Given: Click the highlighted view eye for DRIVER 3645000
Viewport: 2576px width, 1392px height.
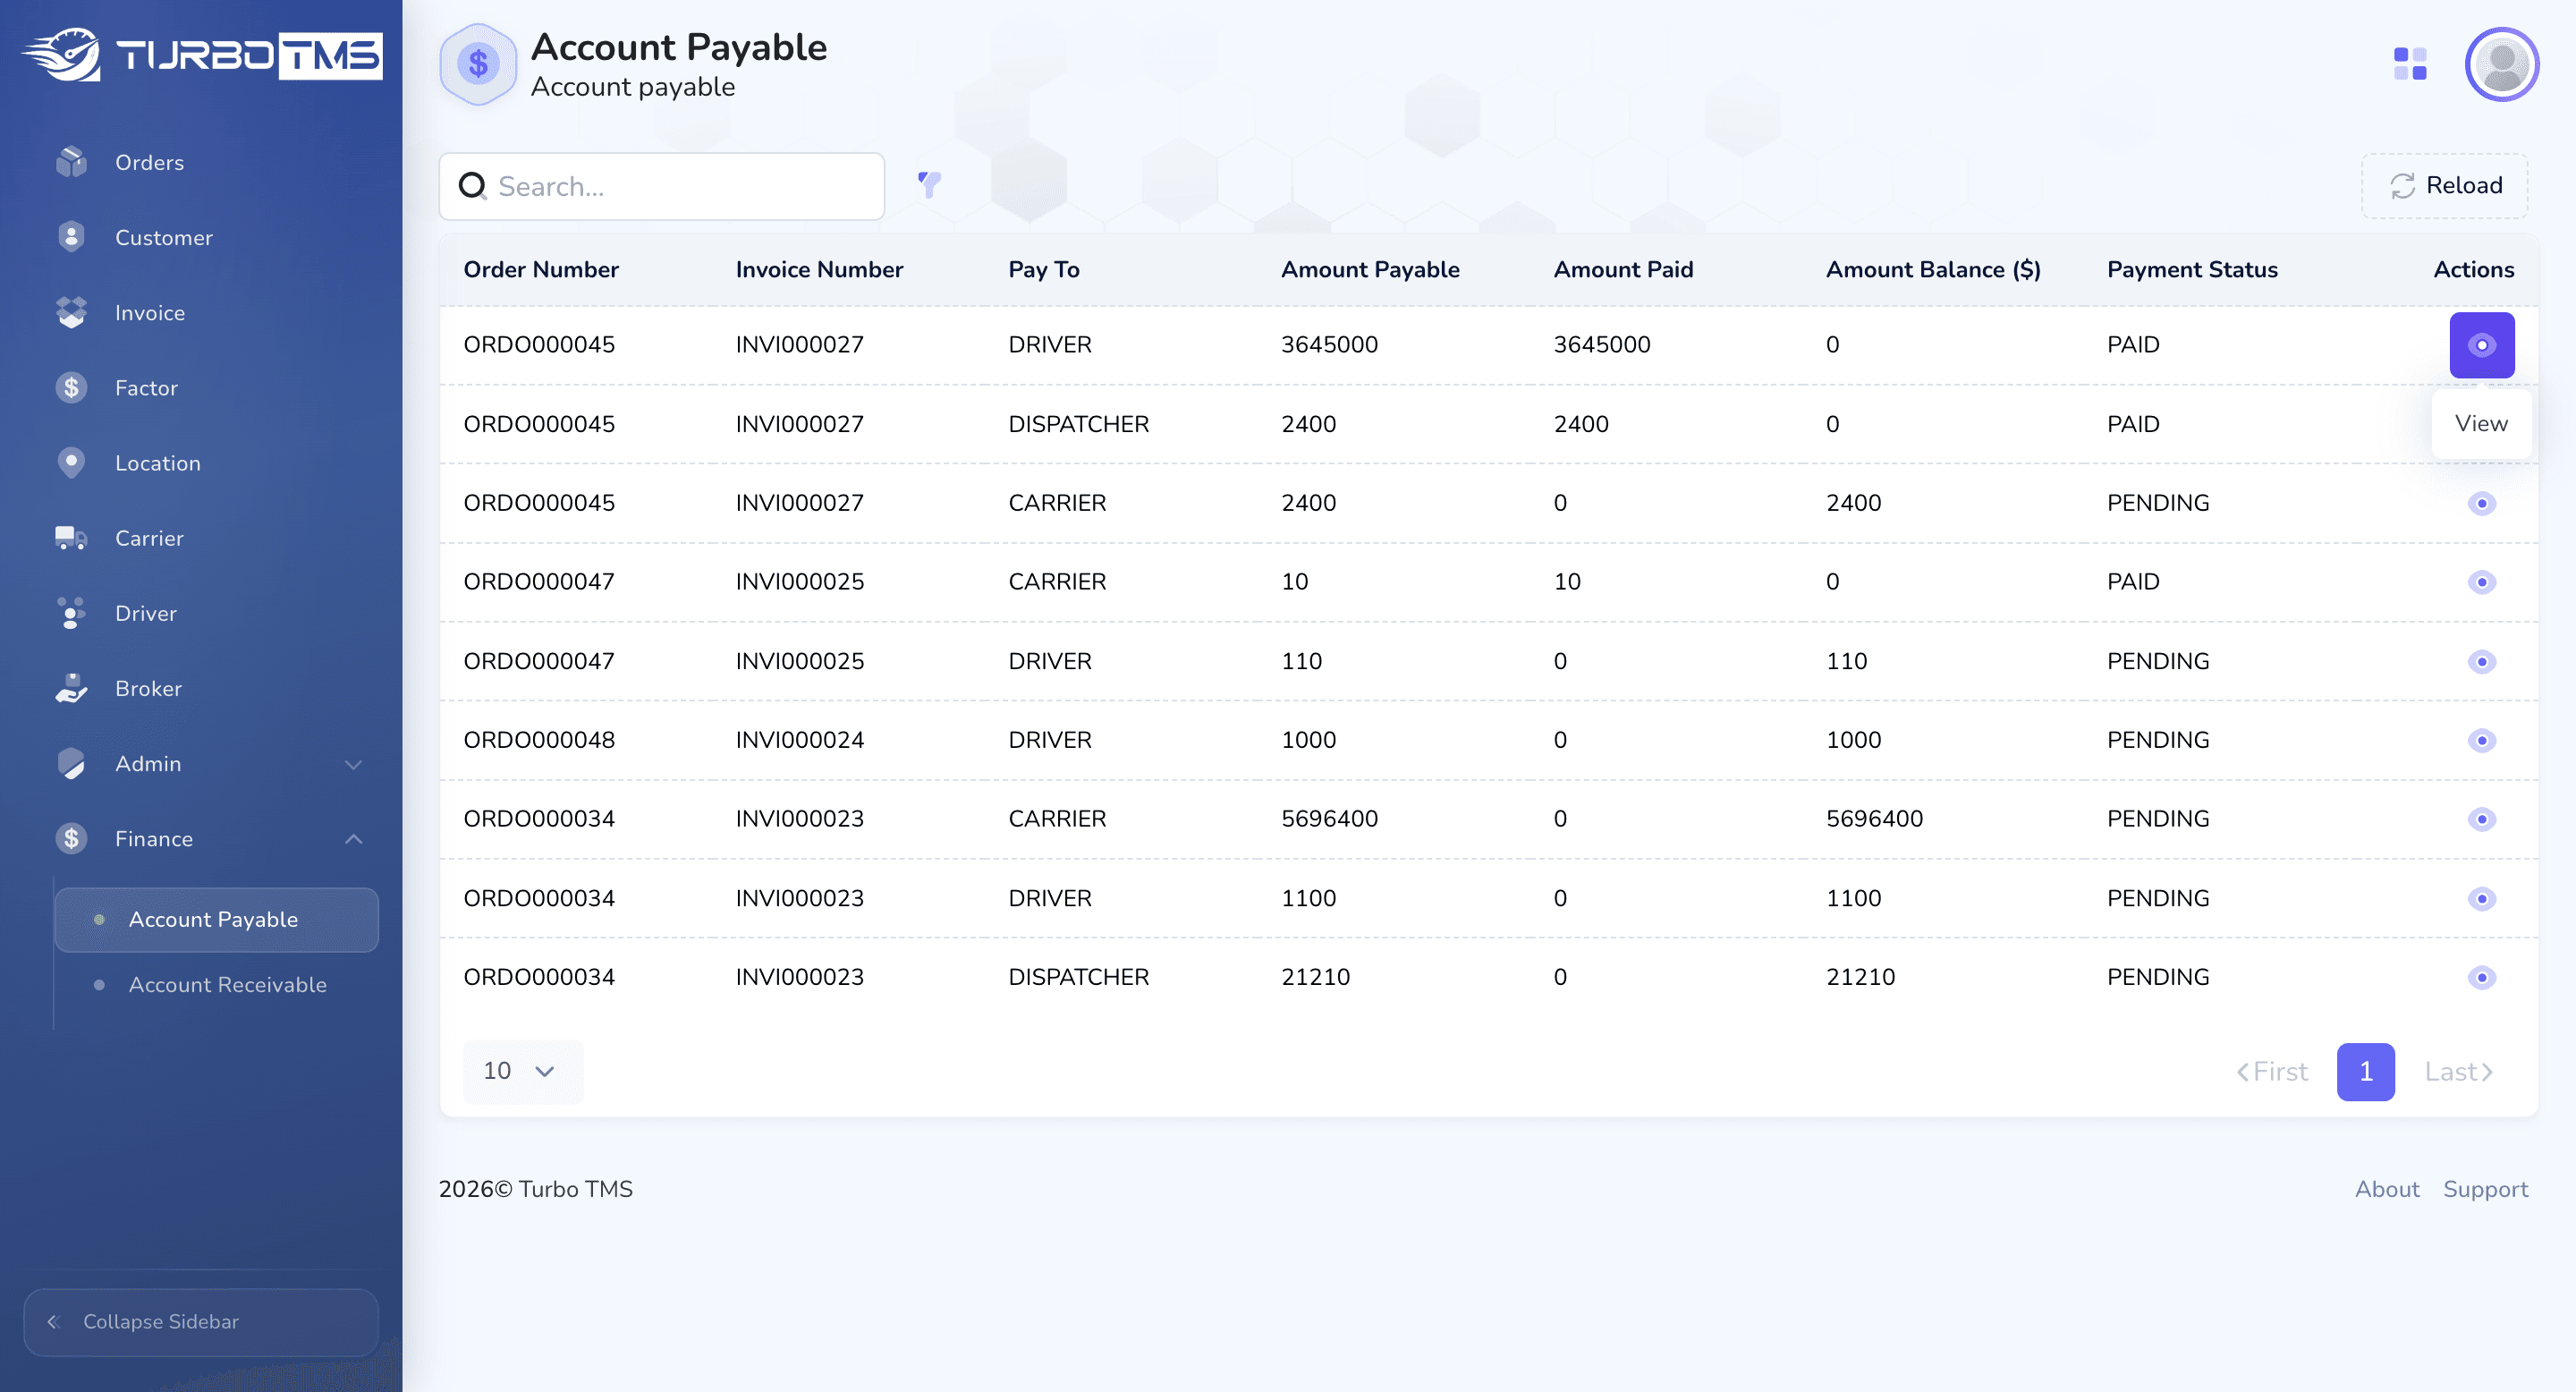Looking at the screenshot, I should [x=2481, y=345].
